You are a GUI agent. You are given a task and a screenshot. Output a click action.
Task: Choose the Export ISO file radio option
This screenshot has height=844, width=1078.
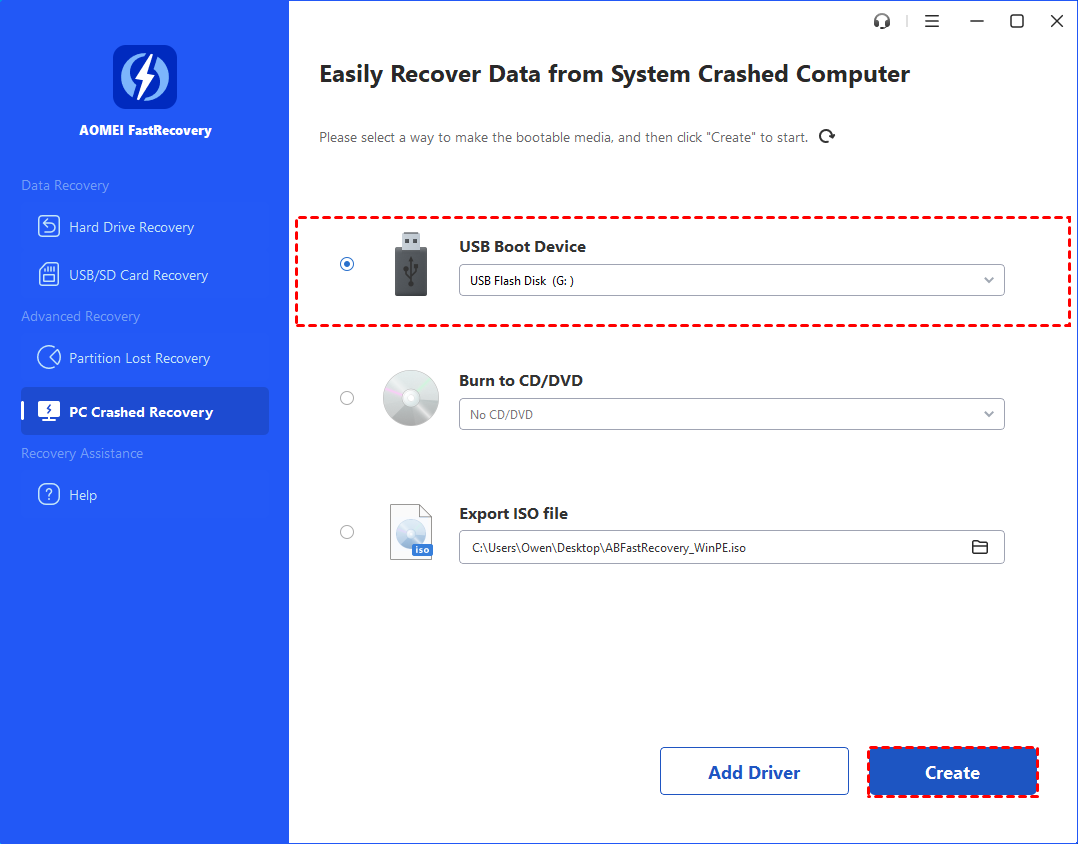pyautogui.click(x=347, y=532)
